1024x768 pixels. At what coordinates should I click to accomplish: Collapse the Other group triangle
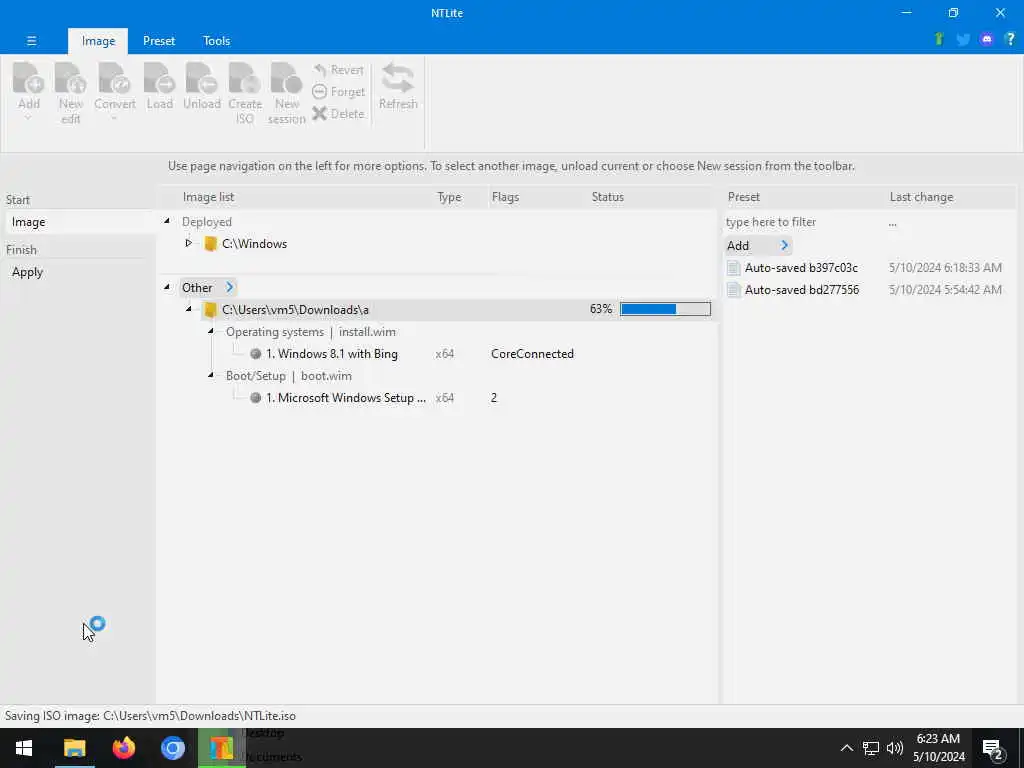[167, 287]
